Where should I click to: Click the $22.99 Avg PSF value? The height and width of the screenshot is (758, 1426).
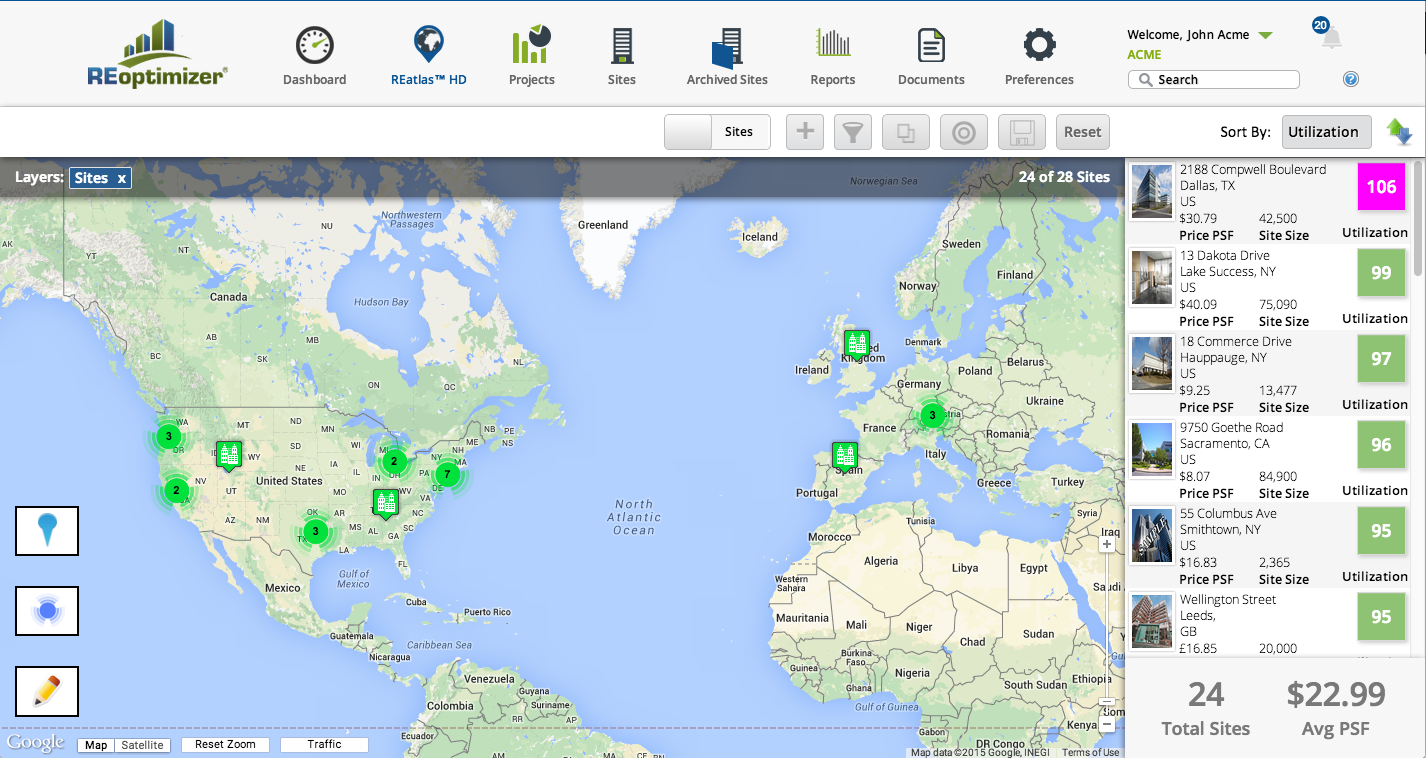[1336, 694]
